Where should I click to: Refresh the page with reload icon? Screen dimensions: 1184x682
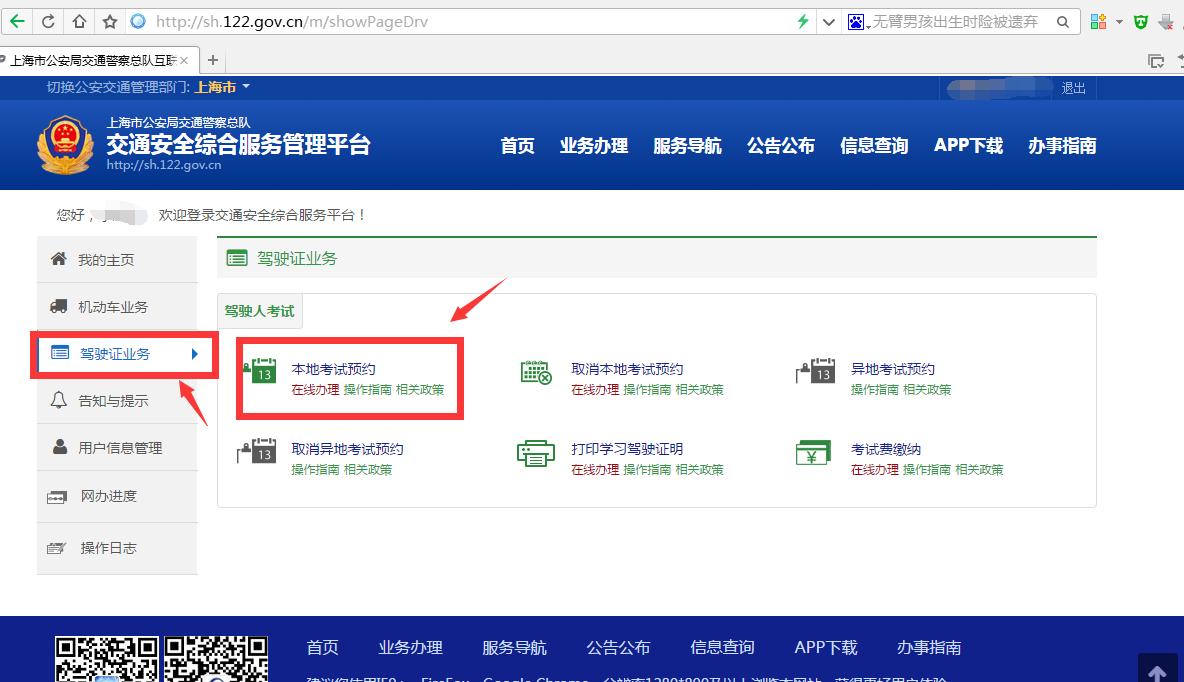pos(47,20)
